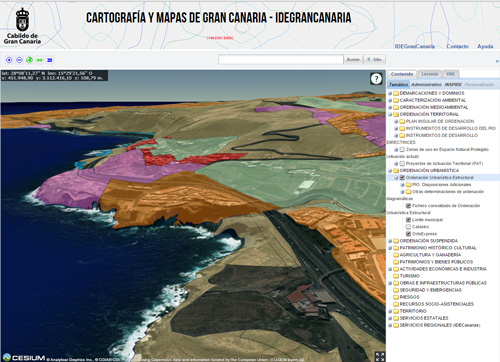Viewport: 500px width, 362px height.
Task: Select Otras determinaciones de ordenación tree item
Action: pos(448,192)
